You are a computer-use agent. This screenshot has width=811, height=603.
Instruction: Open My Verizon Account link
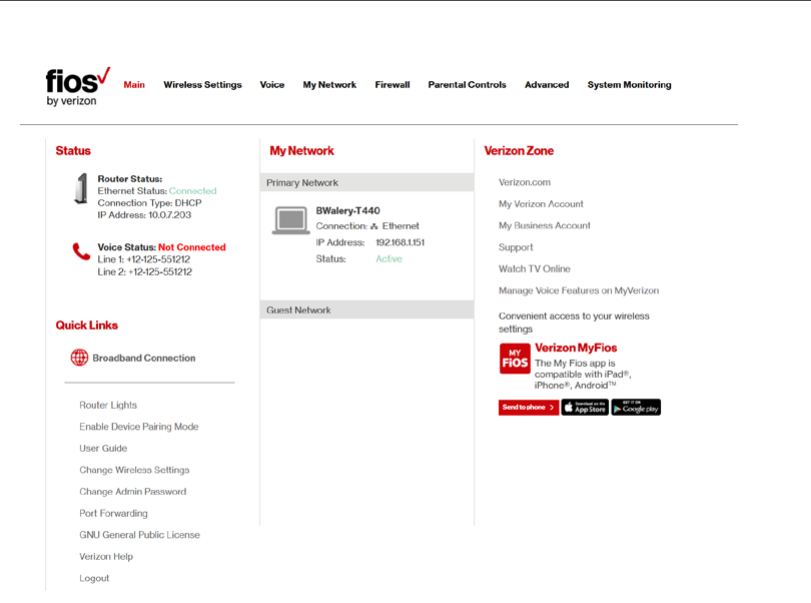coord(541,204)
